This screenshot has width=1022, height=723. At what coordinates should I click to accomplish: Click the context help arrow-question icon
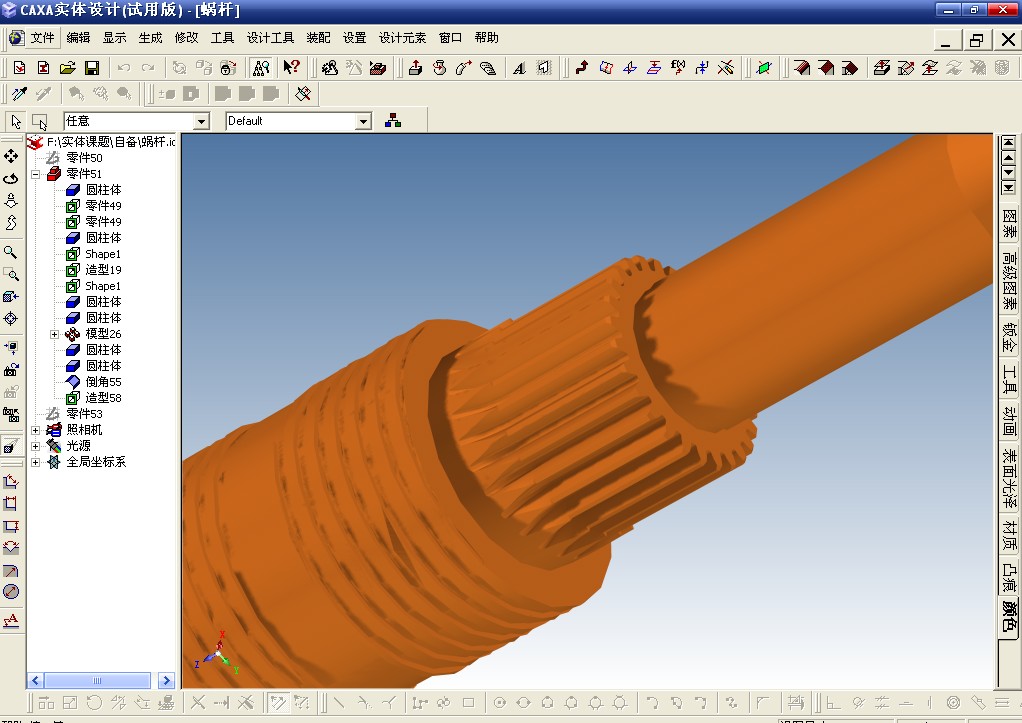click(291, 67)
